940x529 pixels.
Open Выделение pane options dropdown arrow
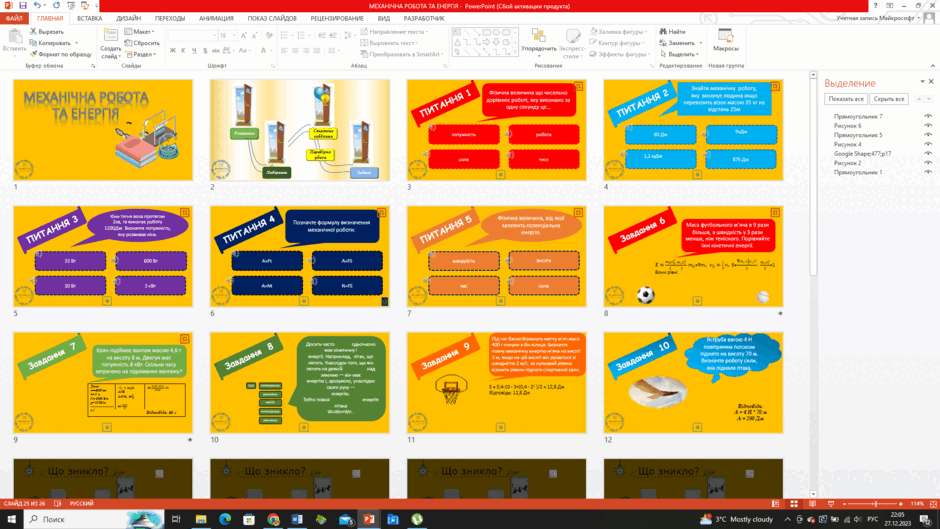click(x=922, y=82)
